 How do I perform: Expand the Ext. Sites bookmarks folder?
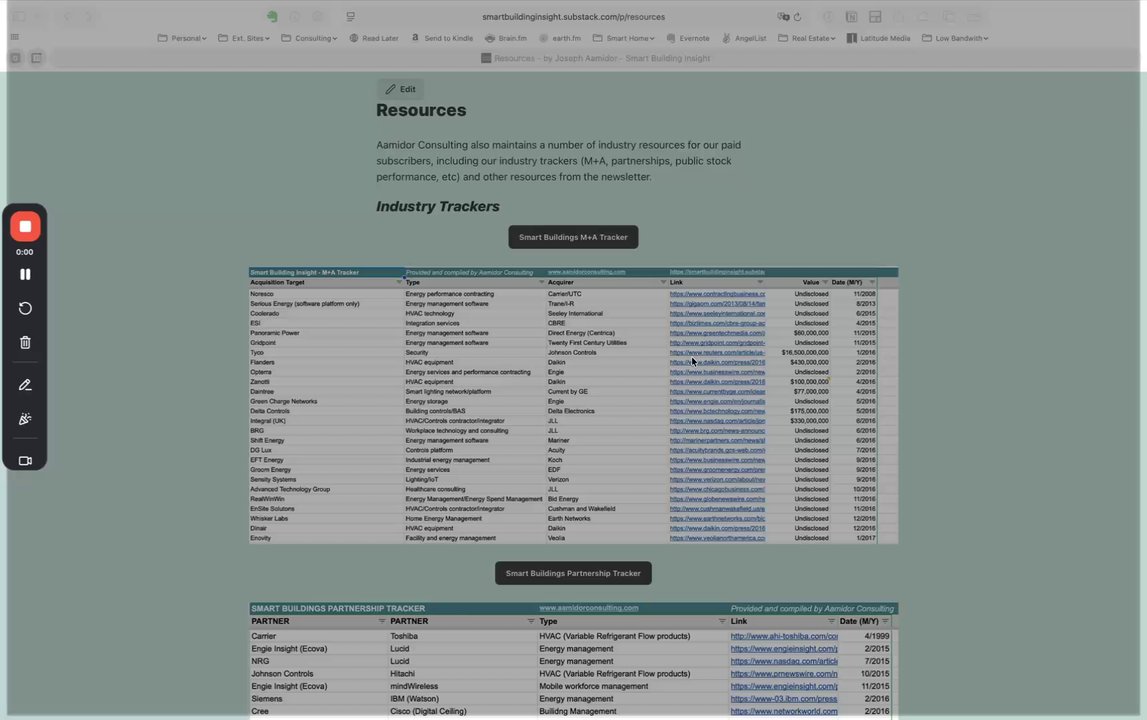tap(244, 38)
